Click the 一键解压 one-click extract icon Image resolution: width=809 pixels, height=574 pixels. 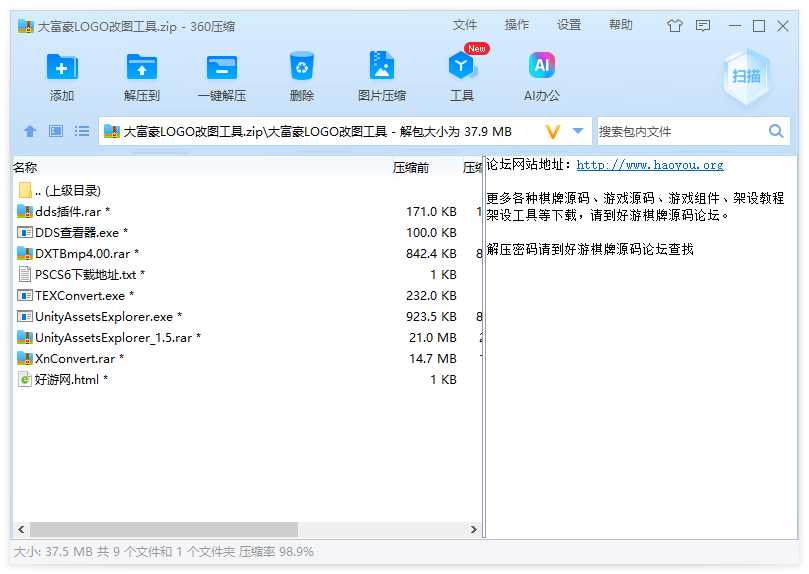click(x=222, y=67)
